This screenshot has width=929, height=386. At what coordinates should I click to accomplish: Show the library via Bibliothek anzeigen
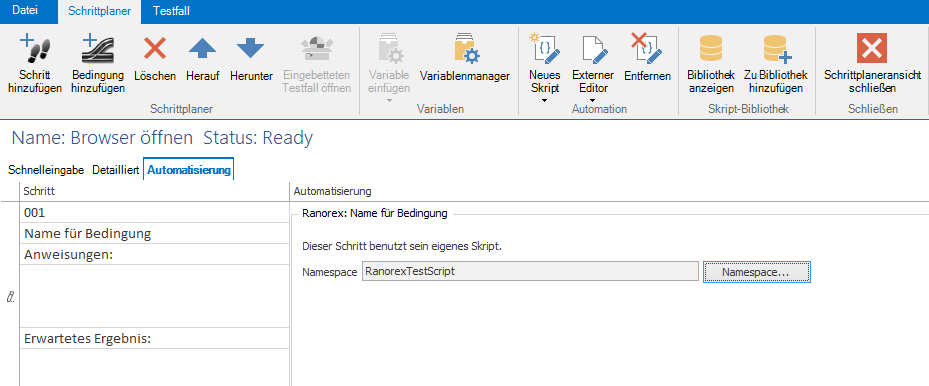(x=710, y=49)
